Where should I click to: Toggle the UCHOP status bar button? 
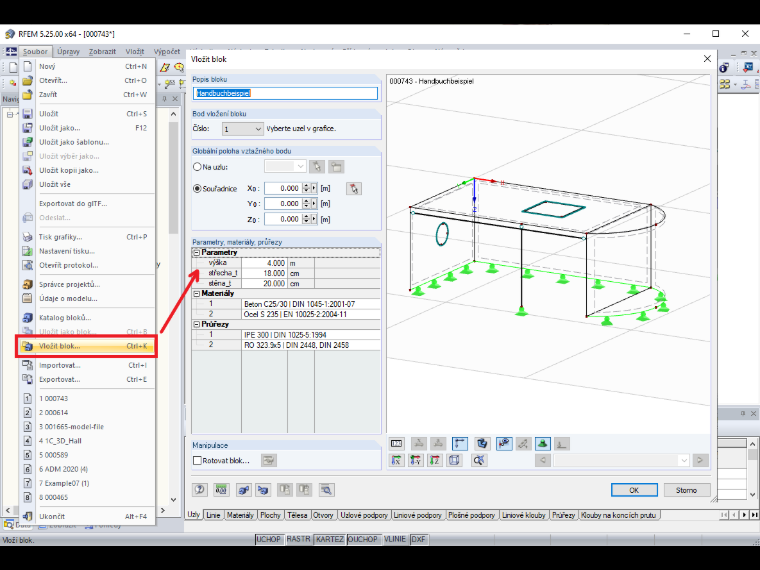(269, 539)
